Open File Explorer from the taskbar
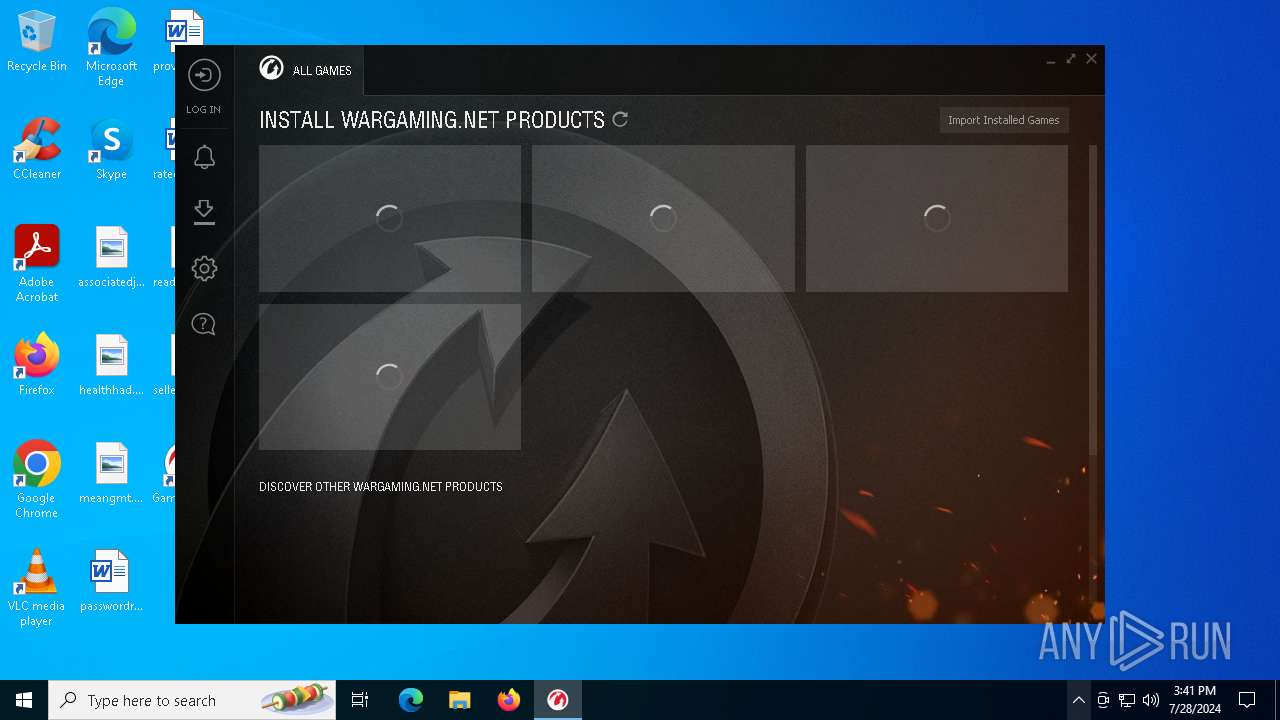The image size is (1280, 720). [x=460, y=700]
